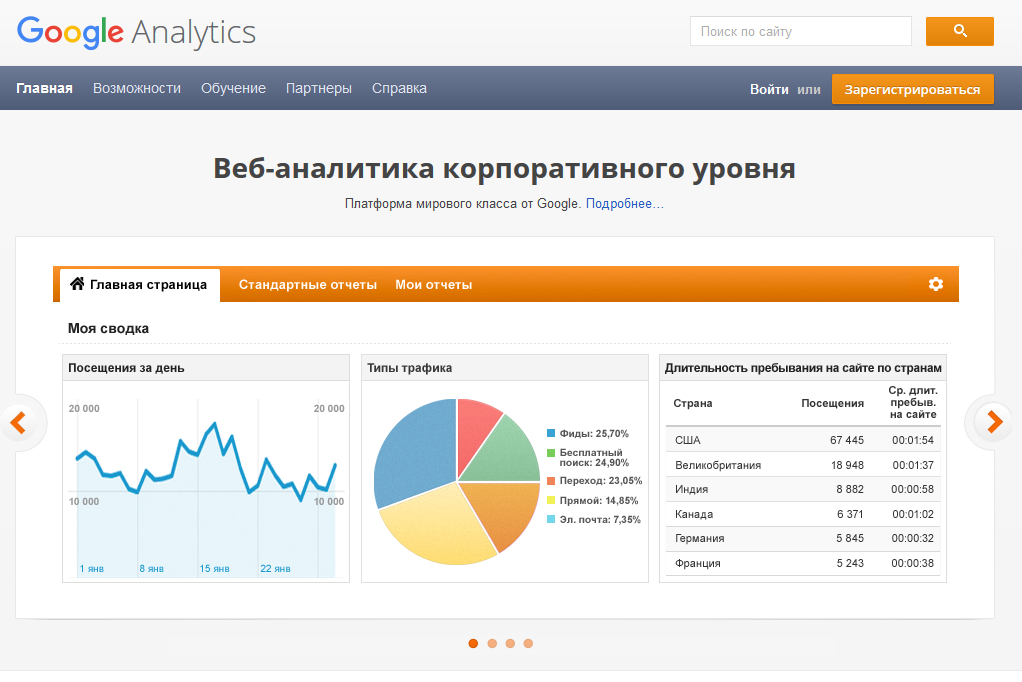This screenshot has height=682, width=1022.
Task: Click the orange Переход legend swatch
Action: 551,481
